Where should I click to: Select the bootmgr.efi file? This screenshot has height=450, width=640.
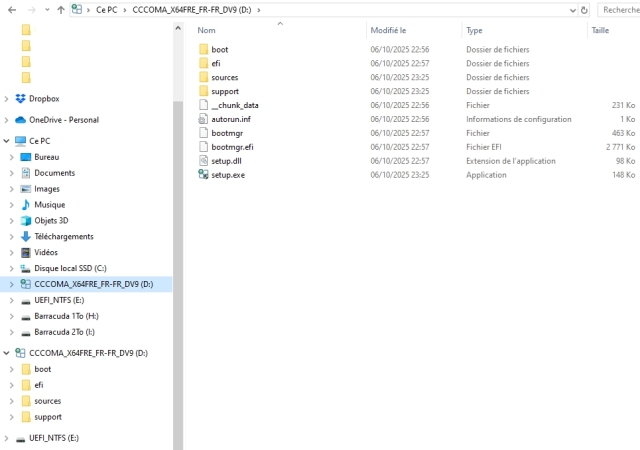[232, 147]
